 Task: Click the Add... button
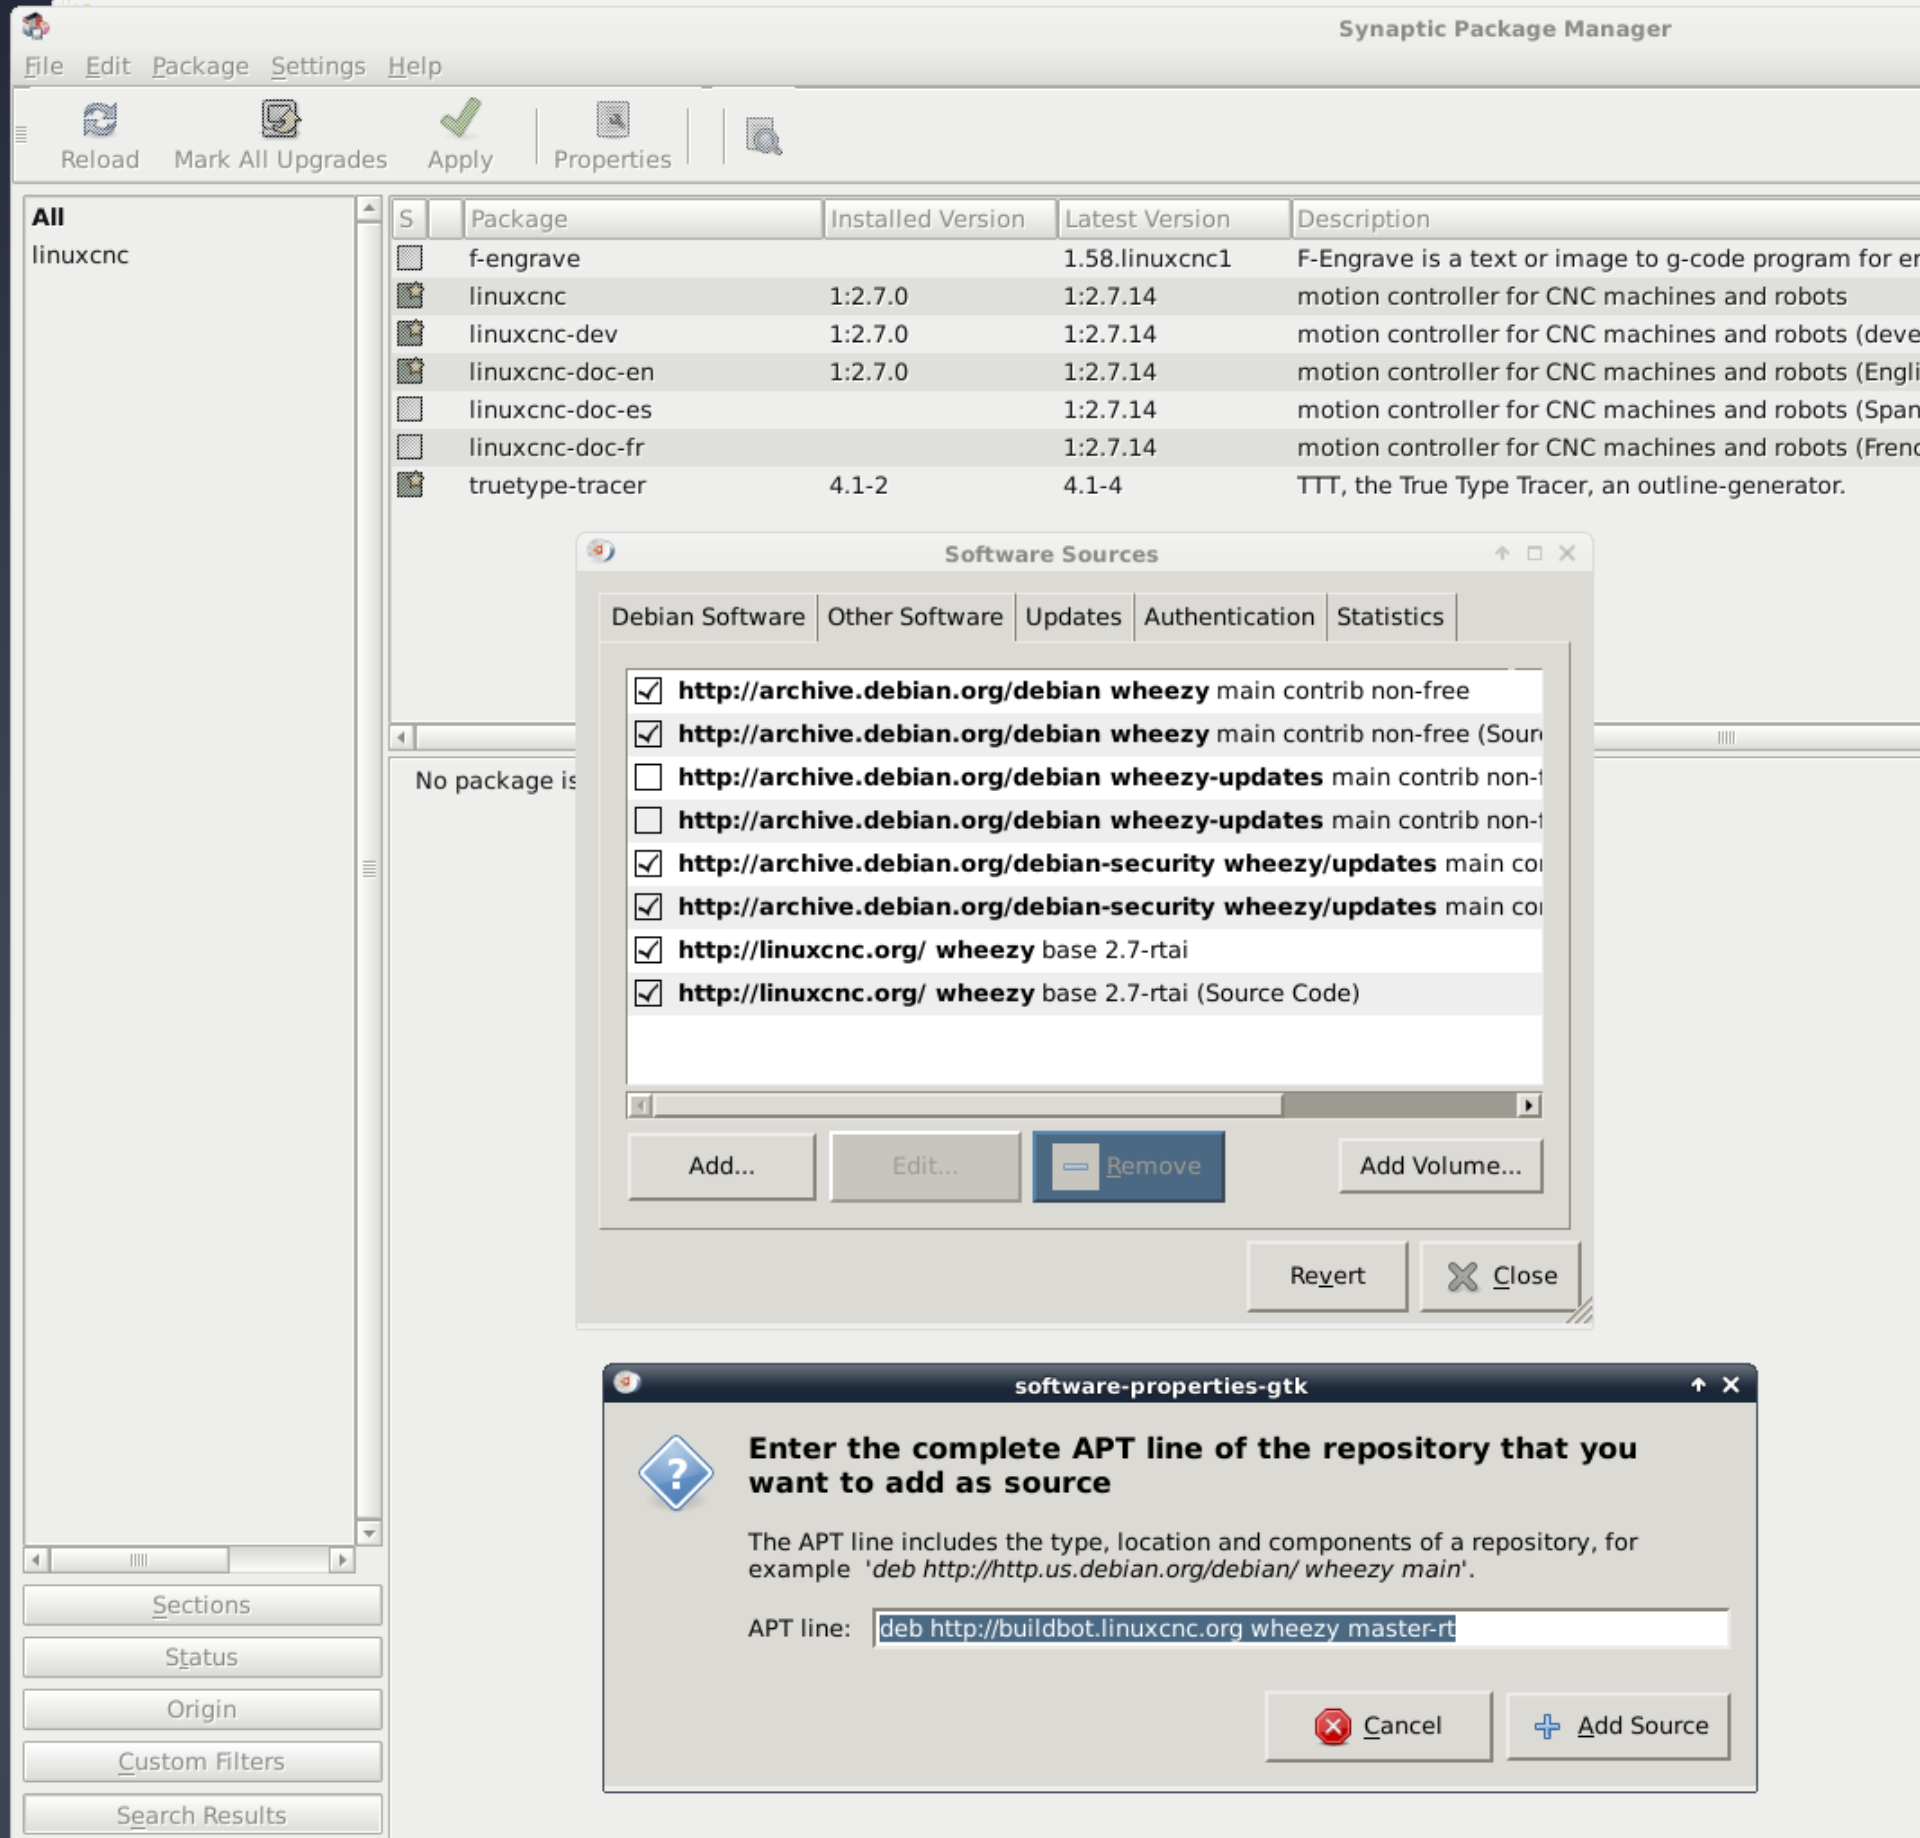tap(721, 1166)
